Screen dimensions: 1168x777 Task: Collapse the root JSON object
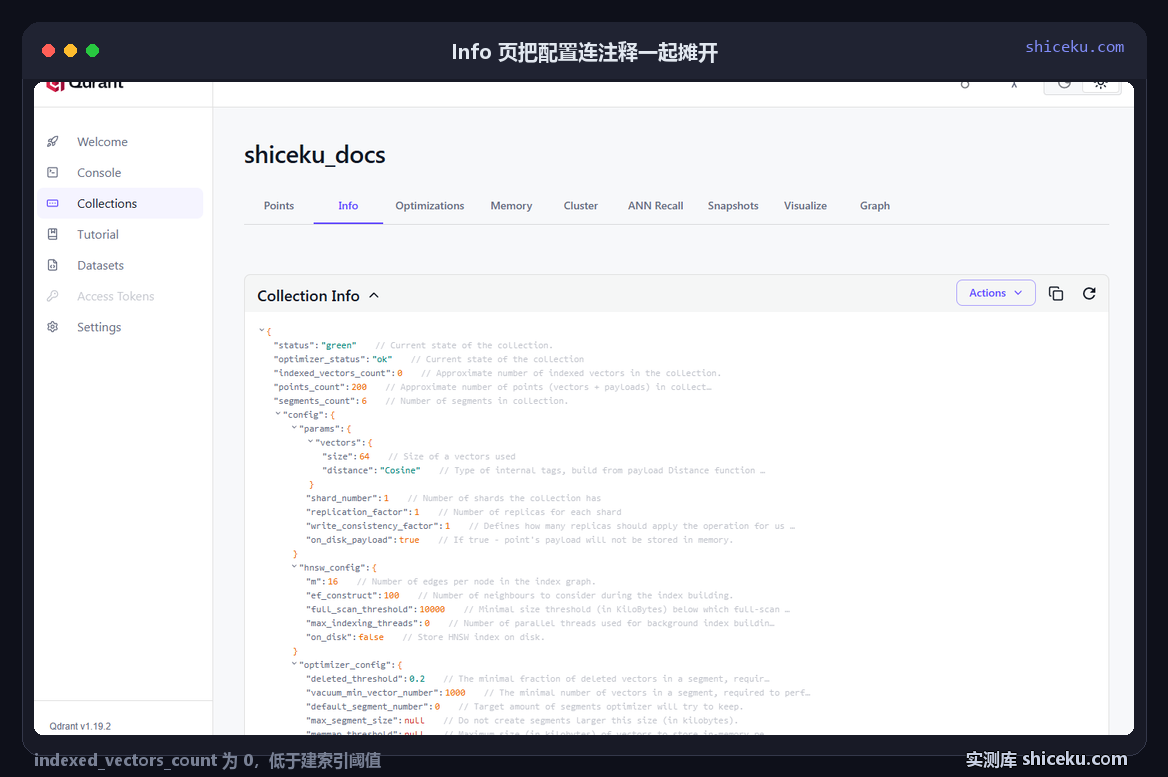[261, 330]
